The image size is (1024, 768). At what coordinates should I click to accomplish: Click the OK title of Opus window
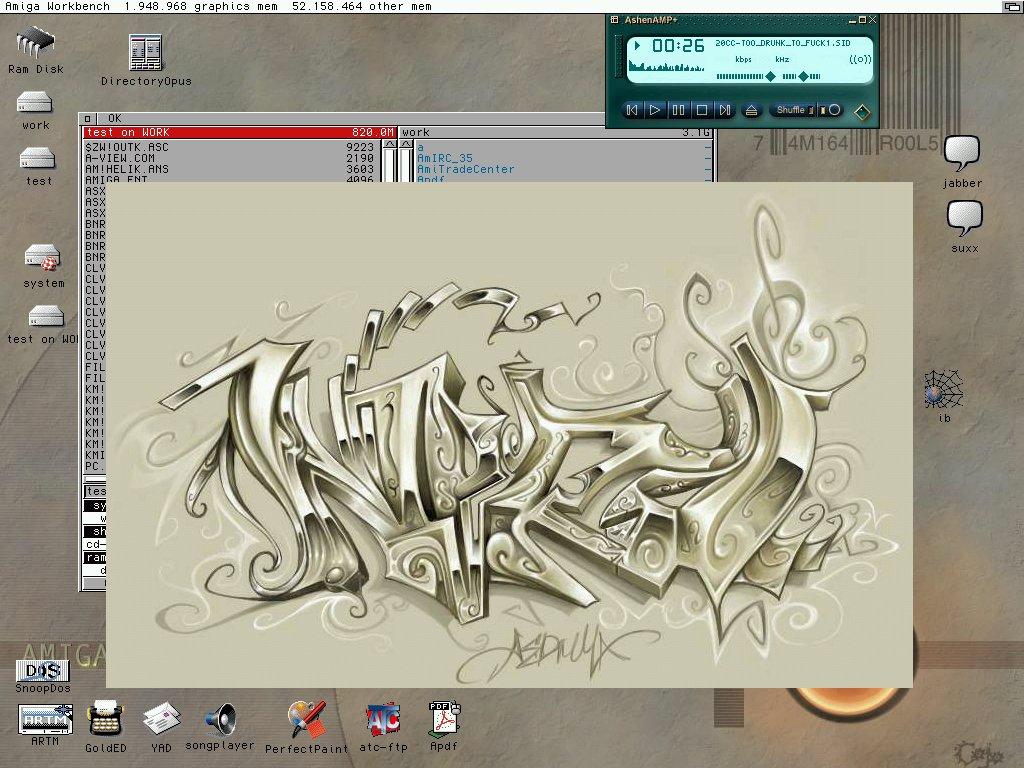pyautogui.click(x=114, y=118)
